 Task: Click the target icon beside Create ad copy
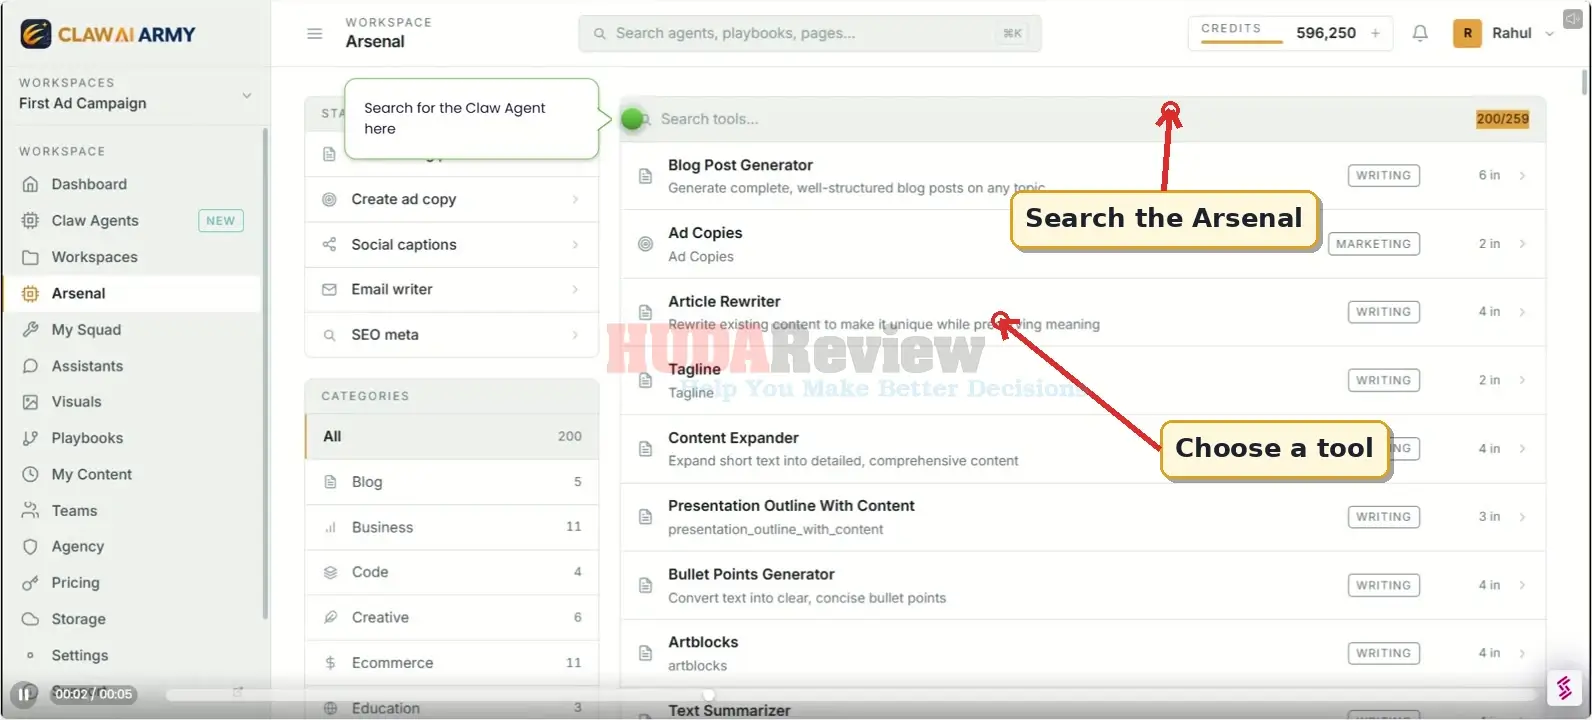tap(329, 200)
